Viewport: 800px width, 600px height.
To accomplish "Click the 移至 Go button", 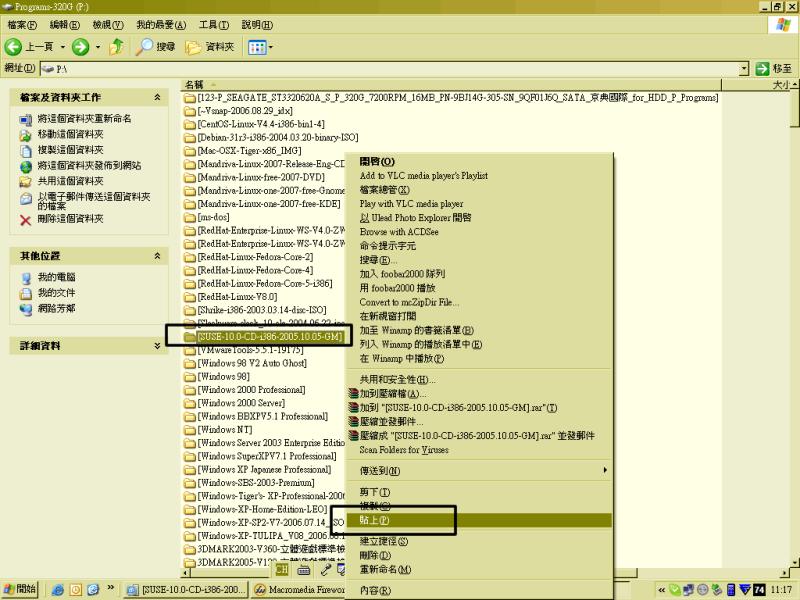I will click(773, 68).
